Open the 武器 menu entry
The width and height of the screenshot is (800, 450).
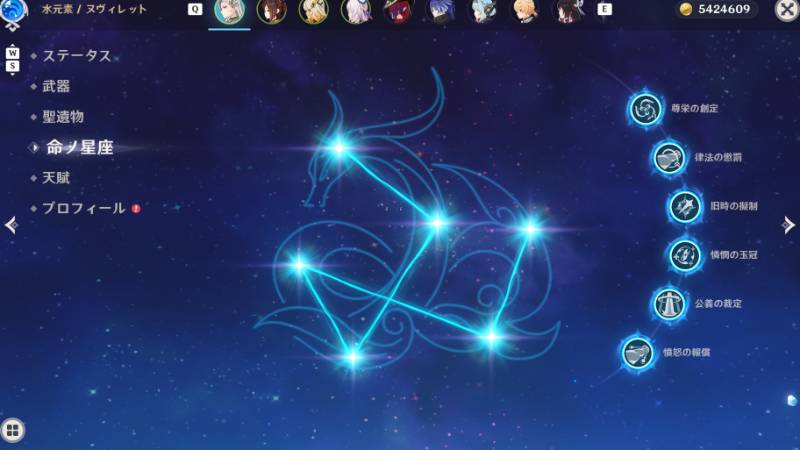point(56,86)
